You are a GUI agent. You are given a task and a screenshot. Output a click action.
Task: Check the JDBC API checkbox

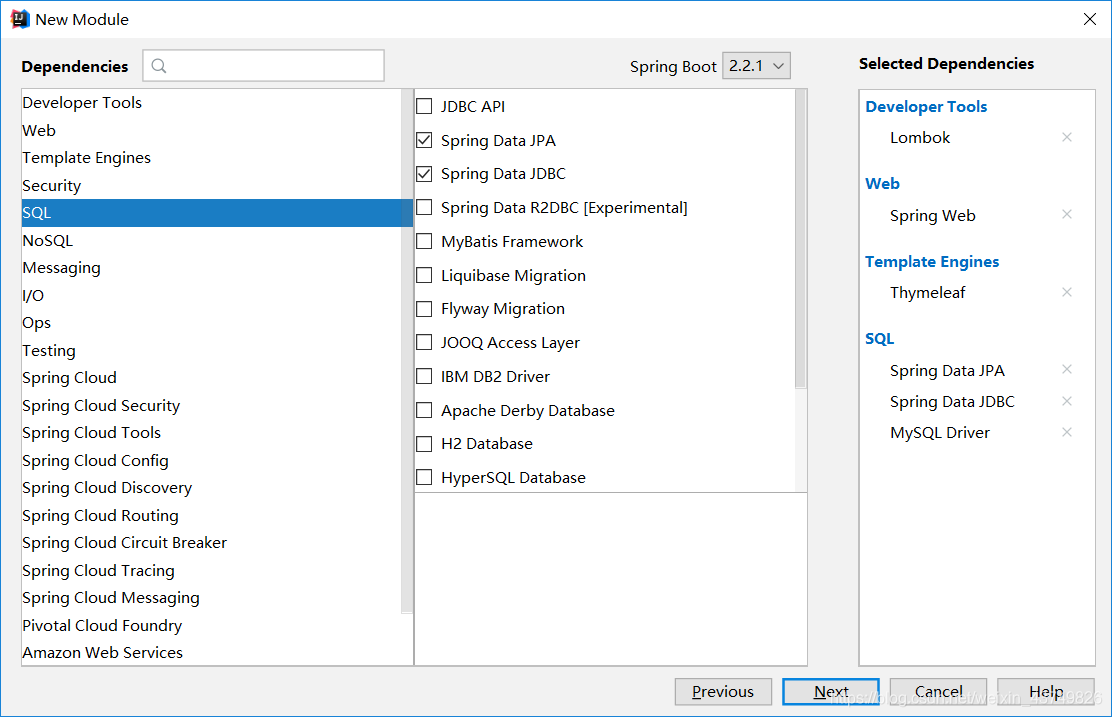click(x=424, y=106)
